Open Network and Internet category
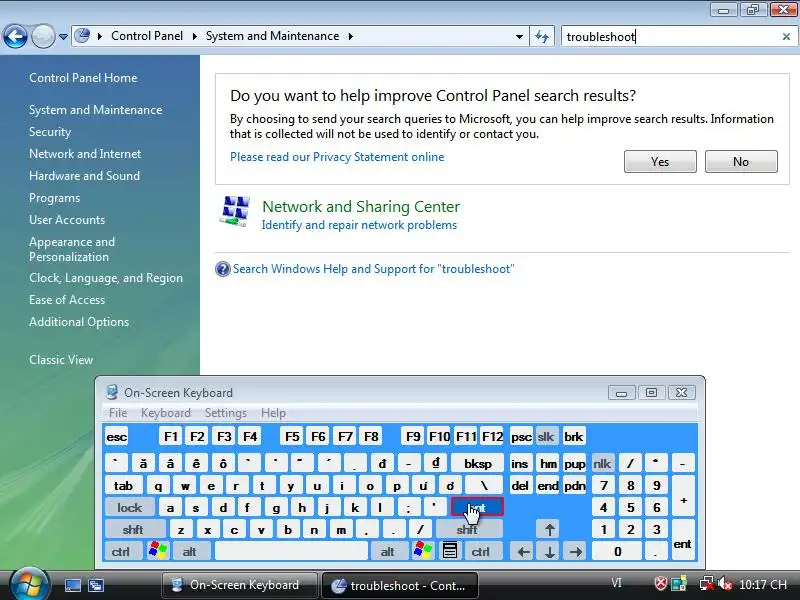Image resolution: width=800 pixels, height=600 pixels. [85, 154]
